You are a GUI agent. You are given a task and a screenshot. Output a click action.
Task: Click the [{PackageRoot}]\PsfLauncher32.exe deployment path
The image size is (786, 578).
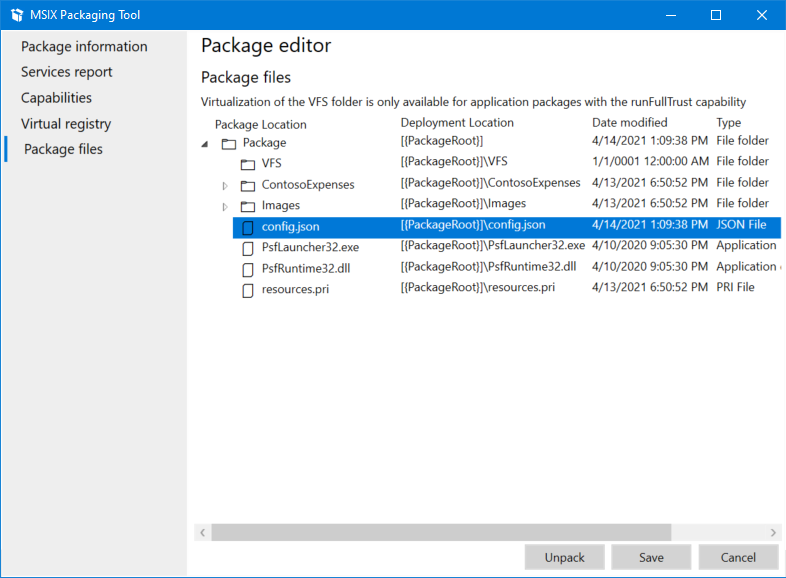click(493, 246)
